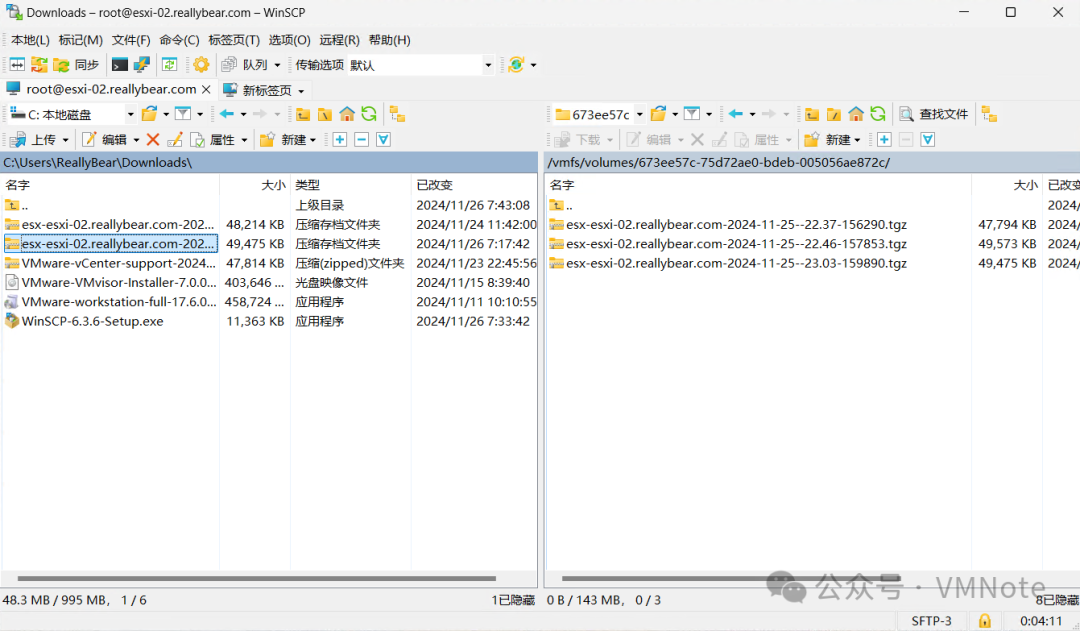Image resolution: width=1080 pixels, height=631 pixels.
Task: Toggle remote directory tree icon
Action: click(x=990, y=114)
